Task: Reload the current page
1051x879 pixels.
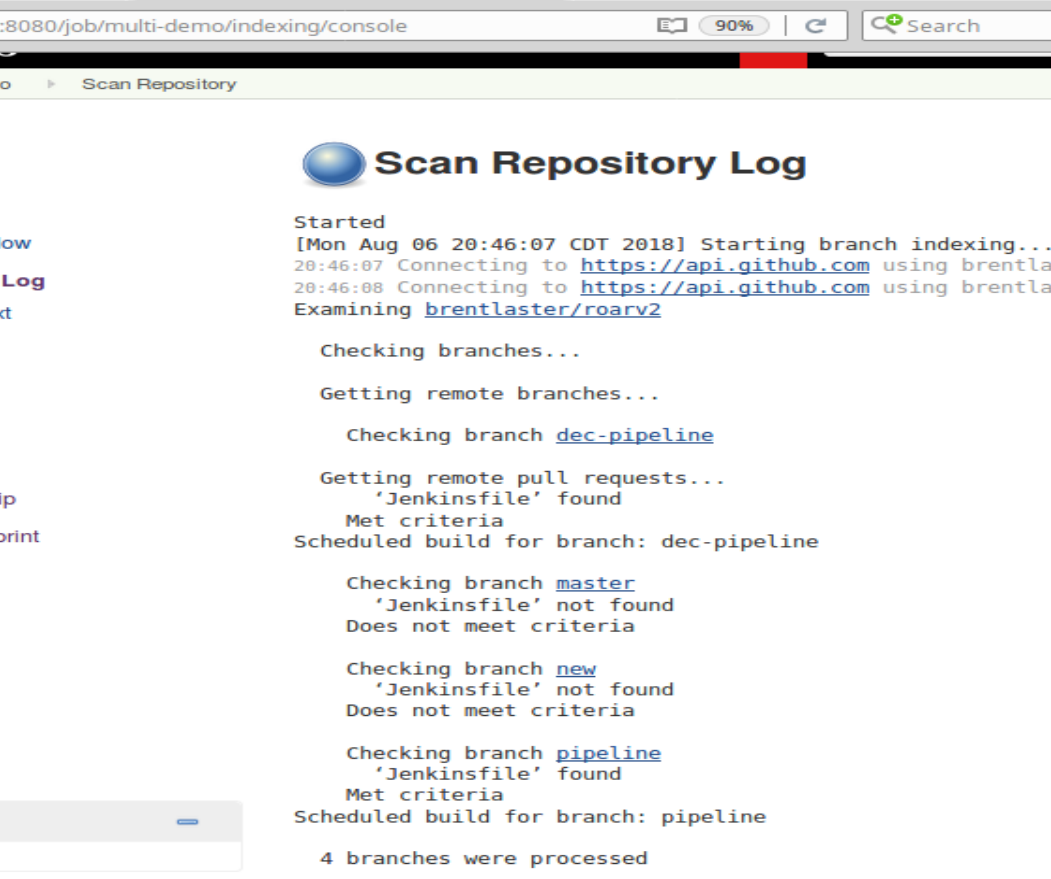Action: click(817, 25)
